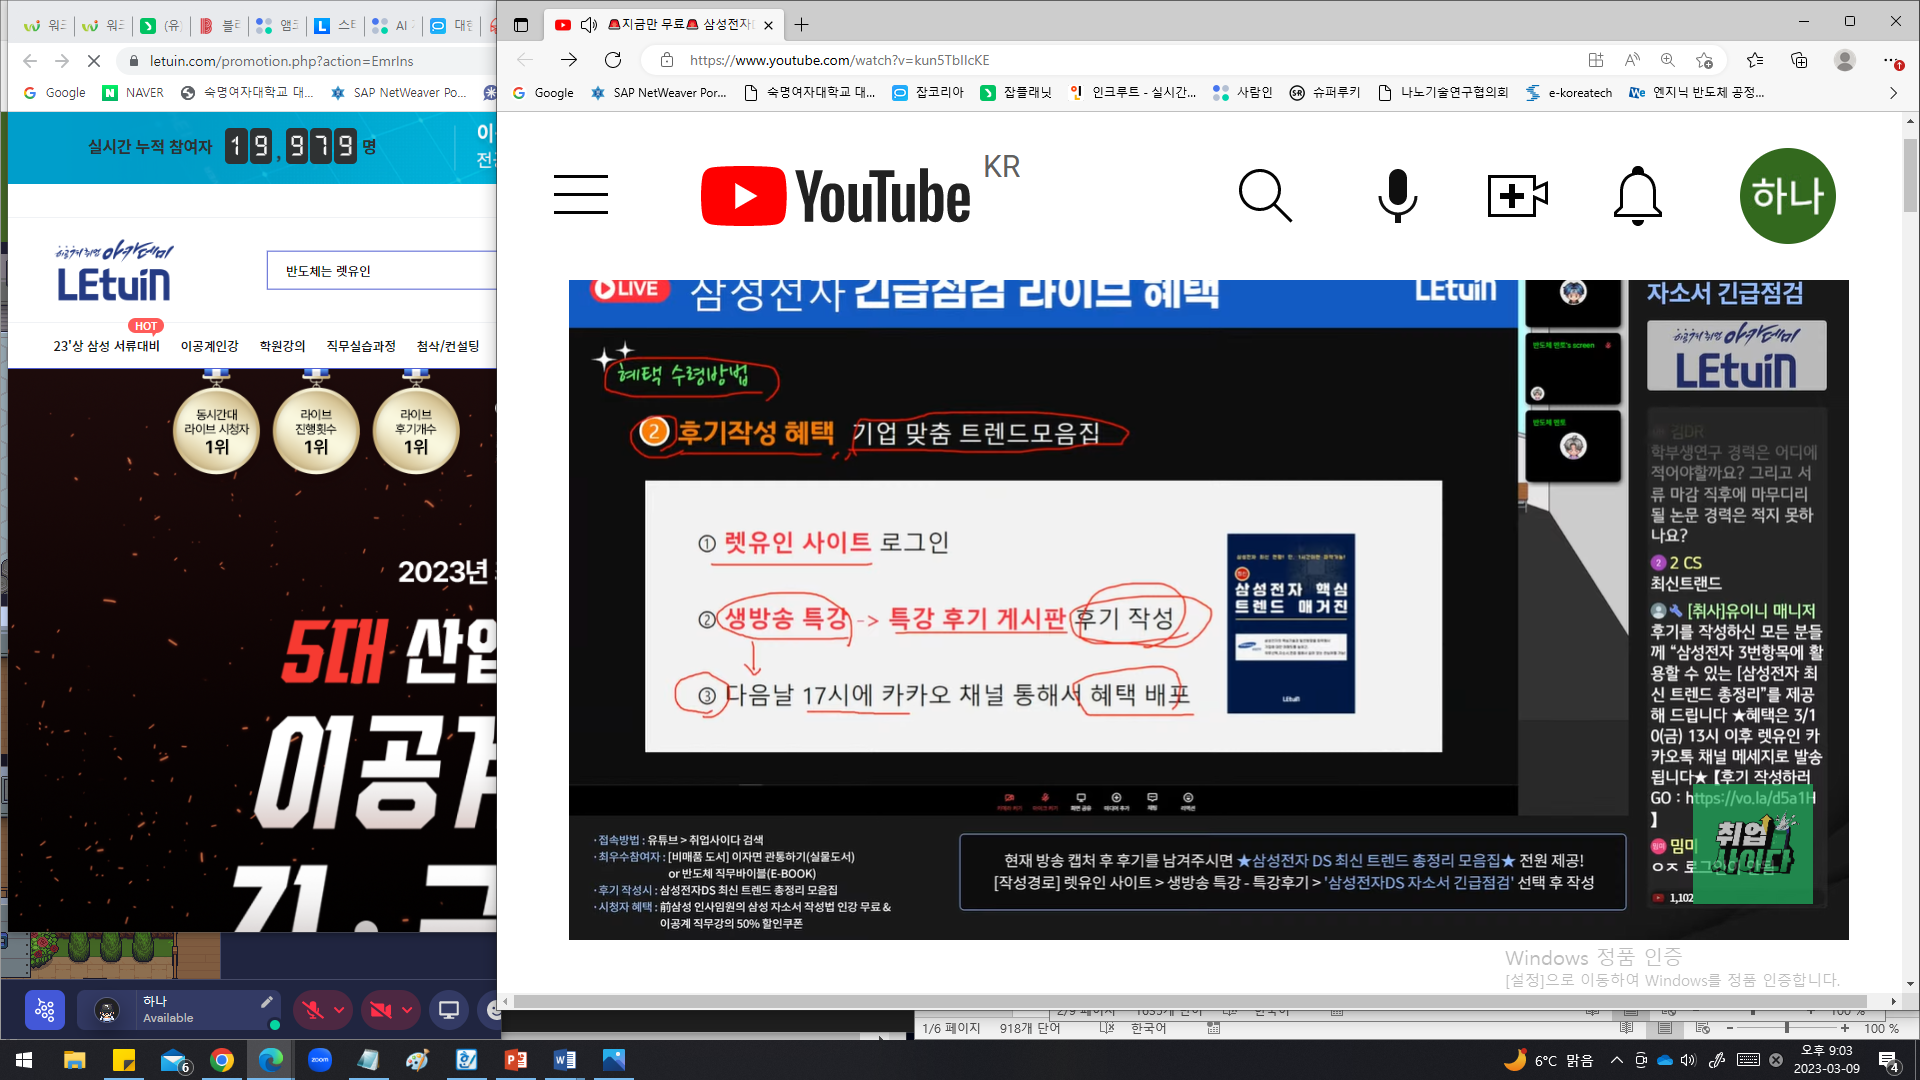
Task: Expand microphone options chevron in Gather
Action: click(339, 1010)
